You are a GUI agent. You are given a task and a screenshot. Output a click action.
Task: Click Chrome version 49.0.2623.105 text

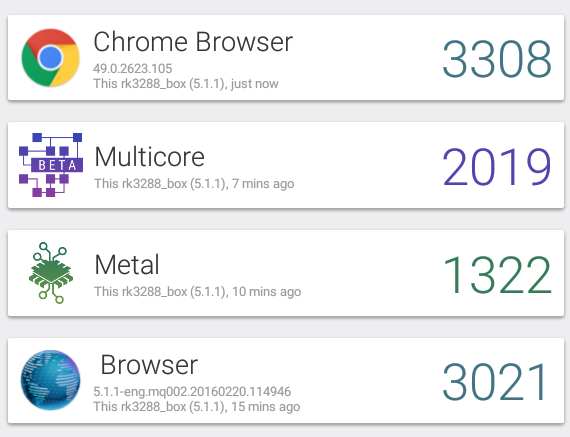point(133,68)
